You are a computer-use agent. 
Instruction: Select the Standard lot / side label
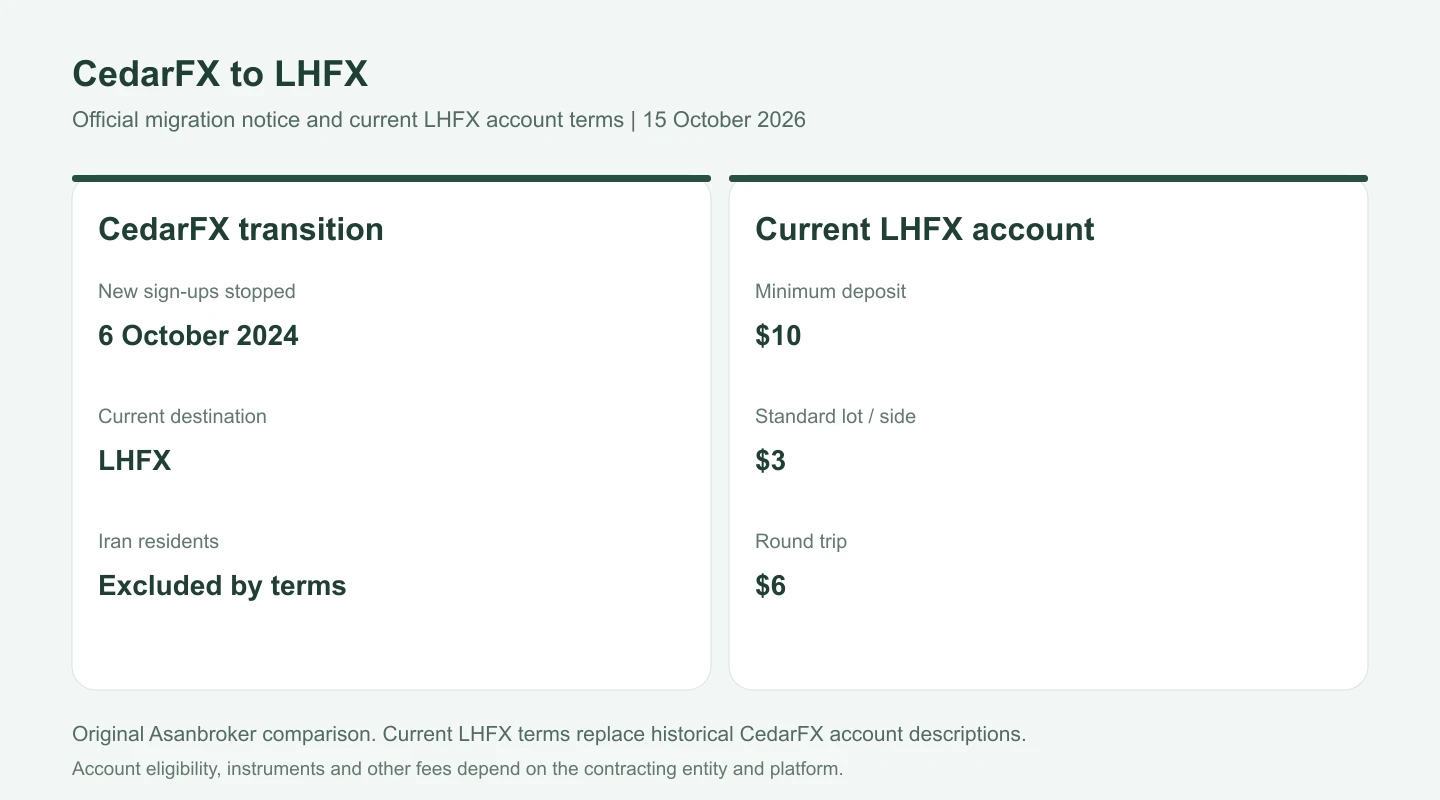point(835,417)
